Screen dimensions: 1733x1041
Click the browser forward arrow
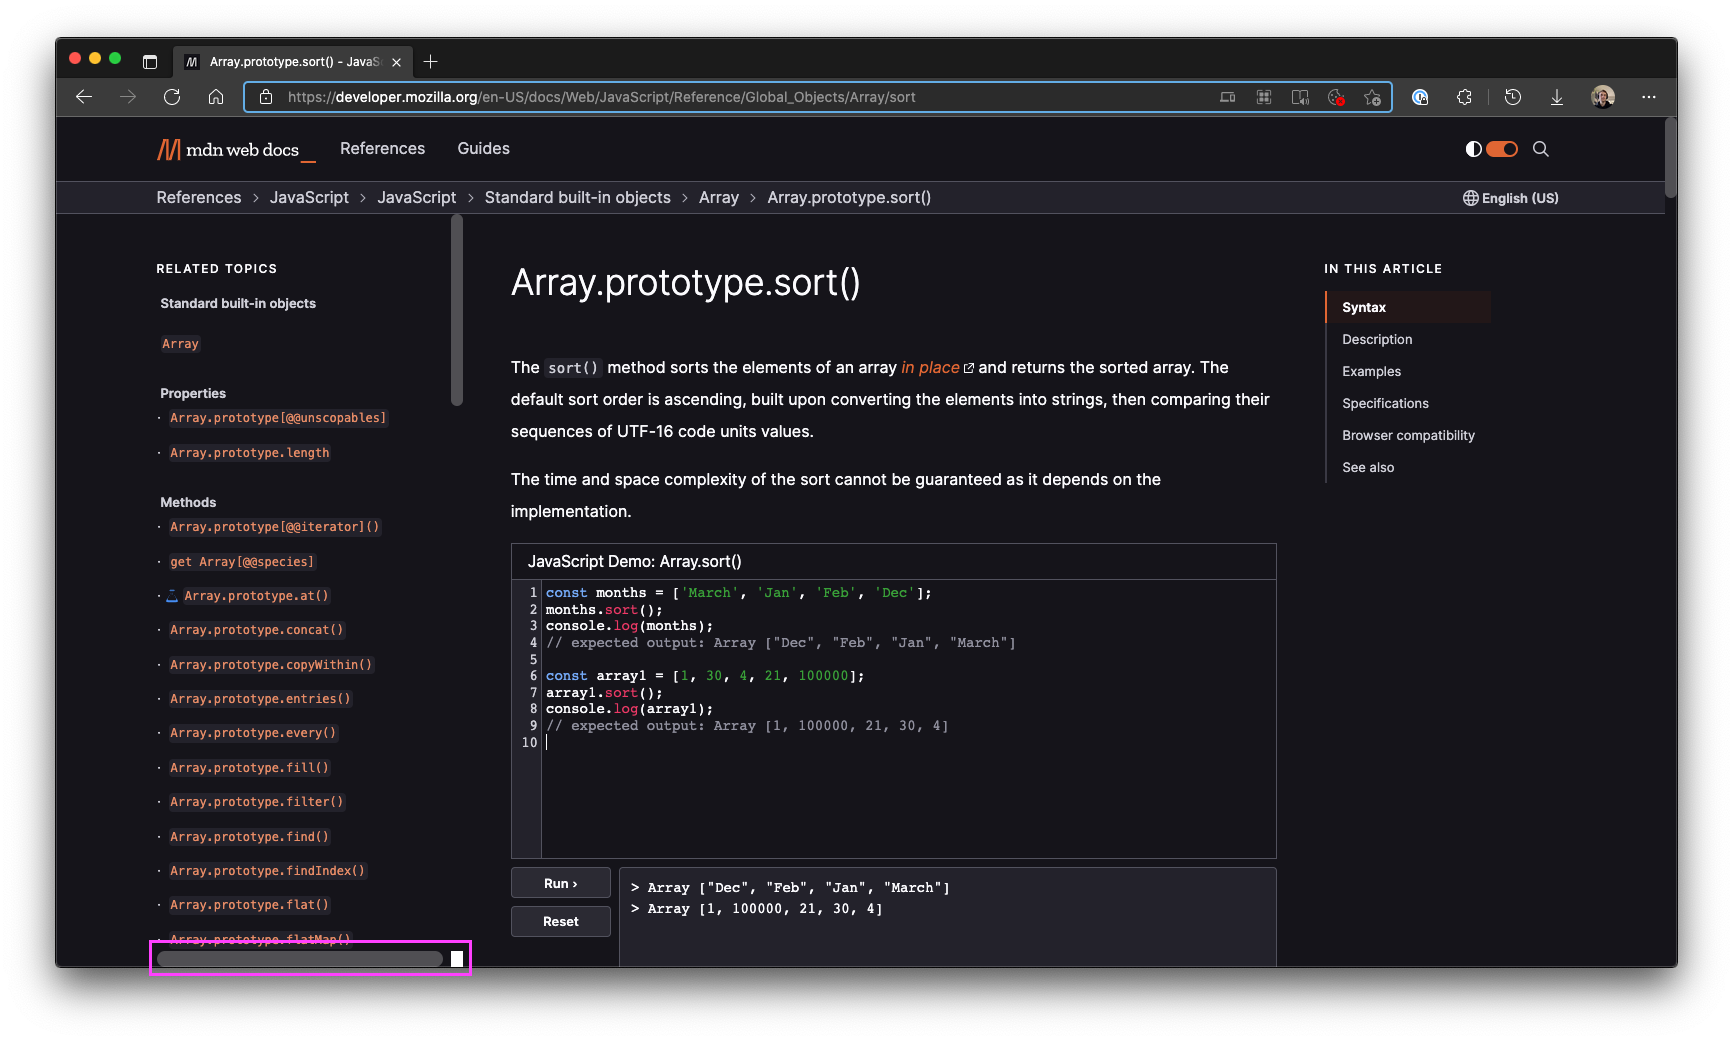(x=128, y=97)
